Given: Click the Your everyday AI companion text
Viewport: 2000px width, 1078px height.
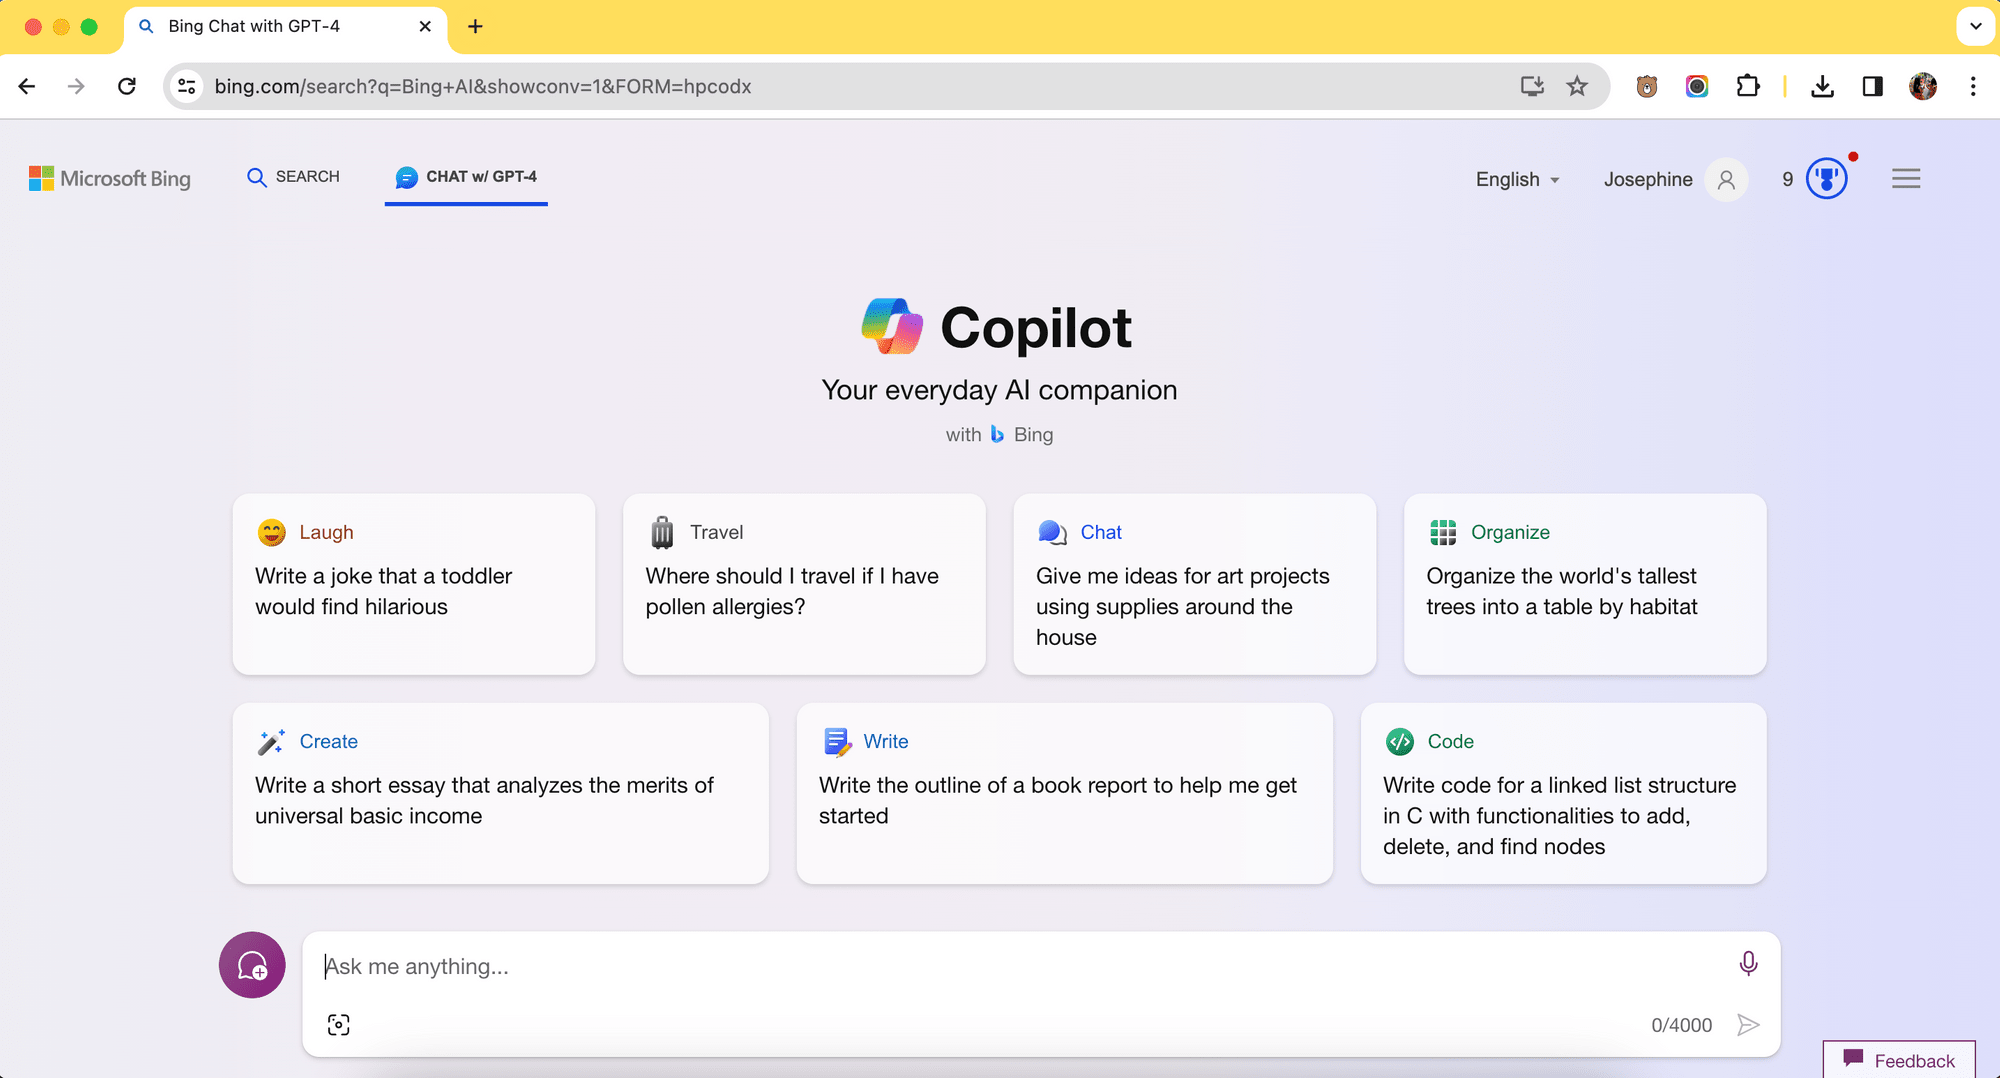Looking at the screenshot, I should tap(999, 390).
